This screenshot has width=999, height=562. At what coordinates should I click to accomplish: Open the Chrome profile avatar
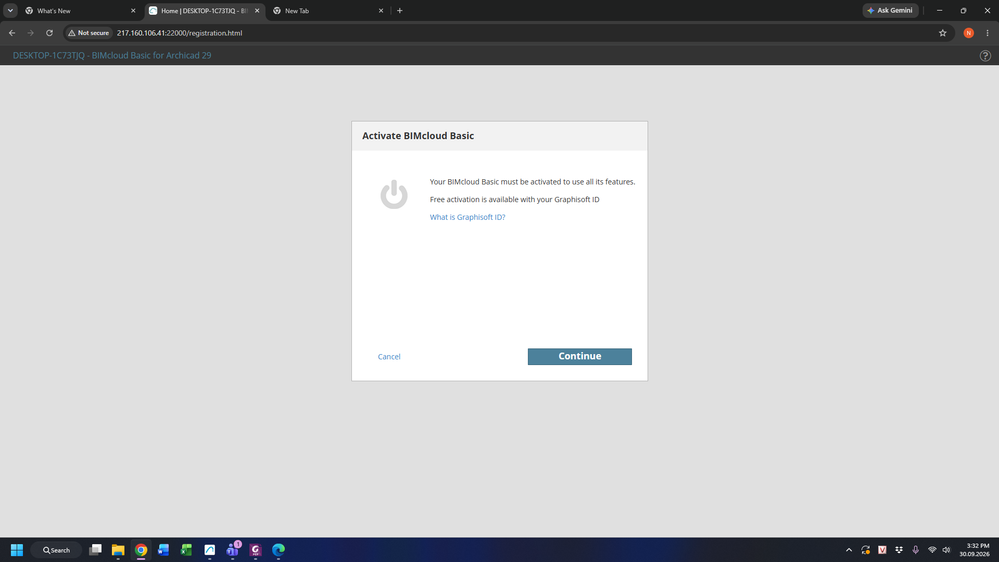click(x=968, y=33)
